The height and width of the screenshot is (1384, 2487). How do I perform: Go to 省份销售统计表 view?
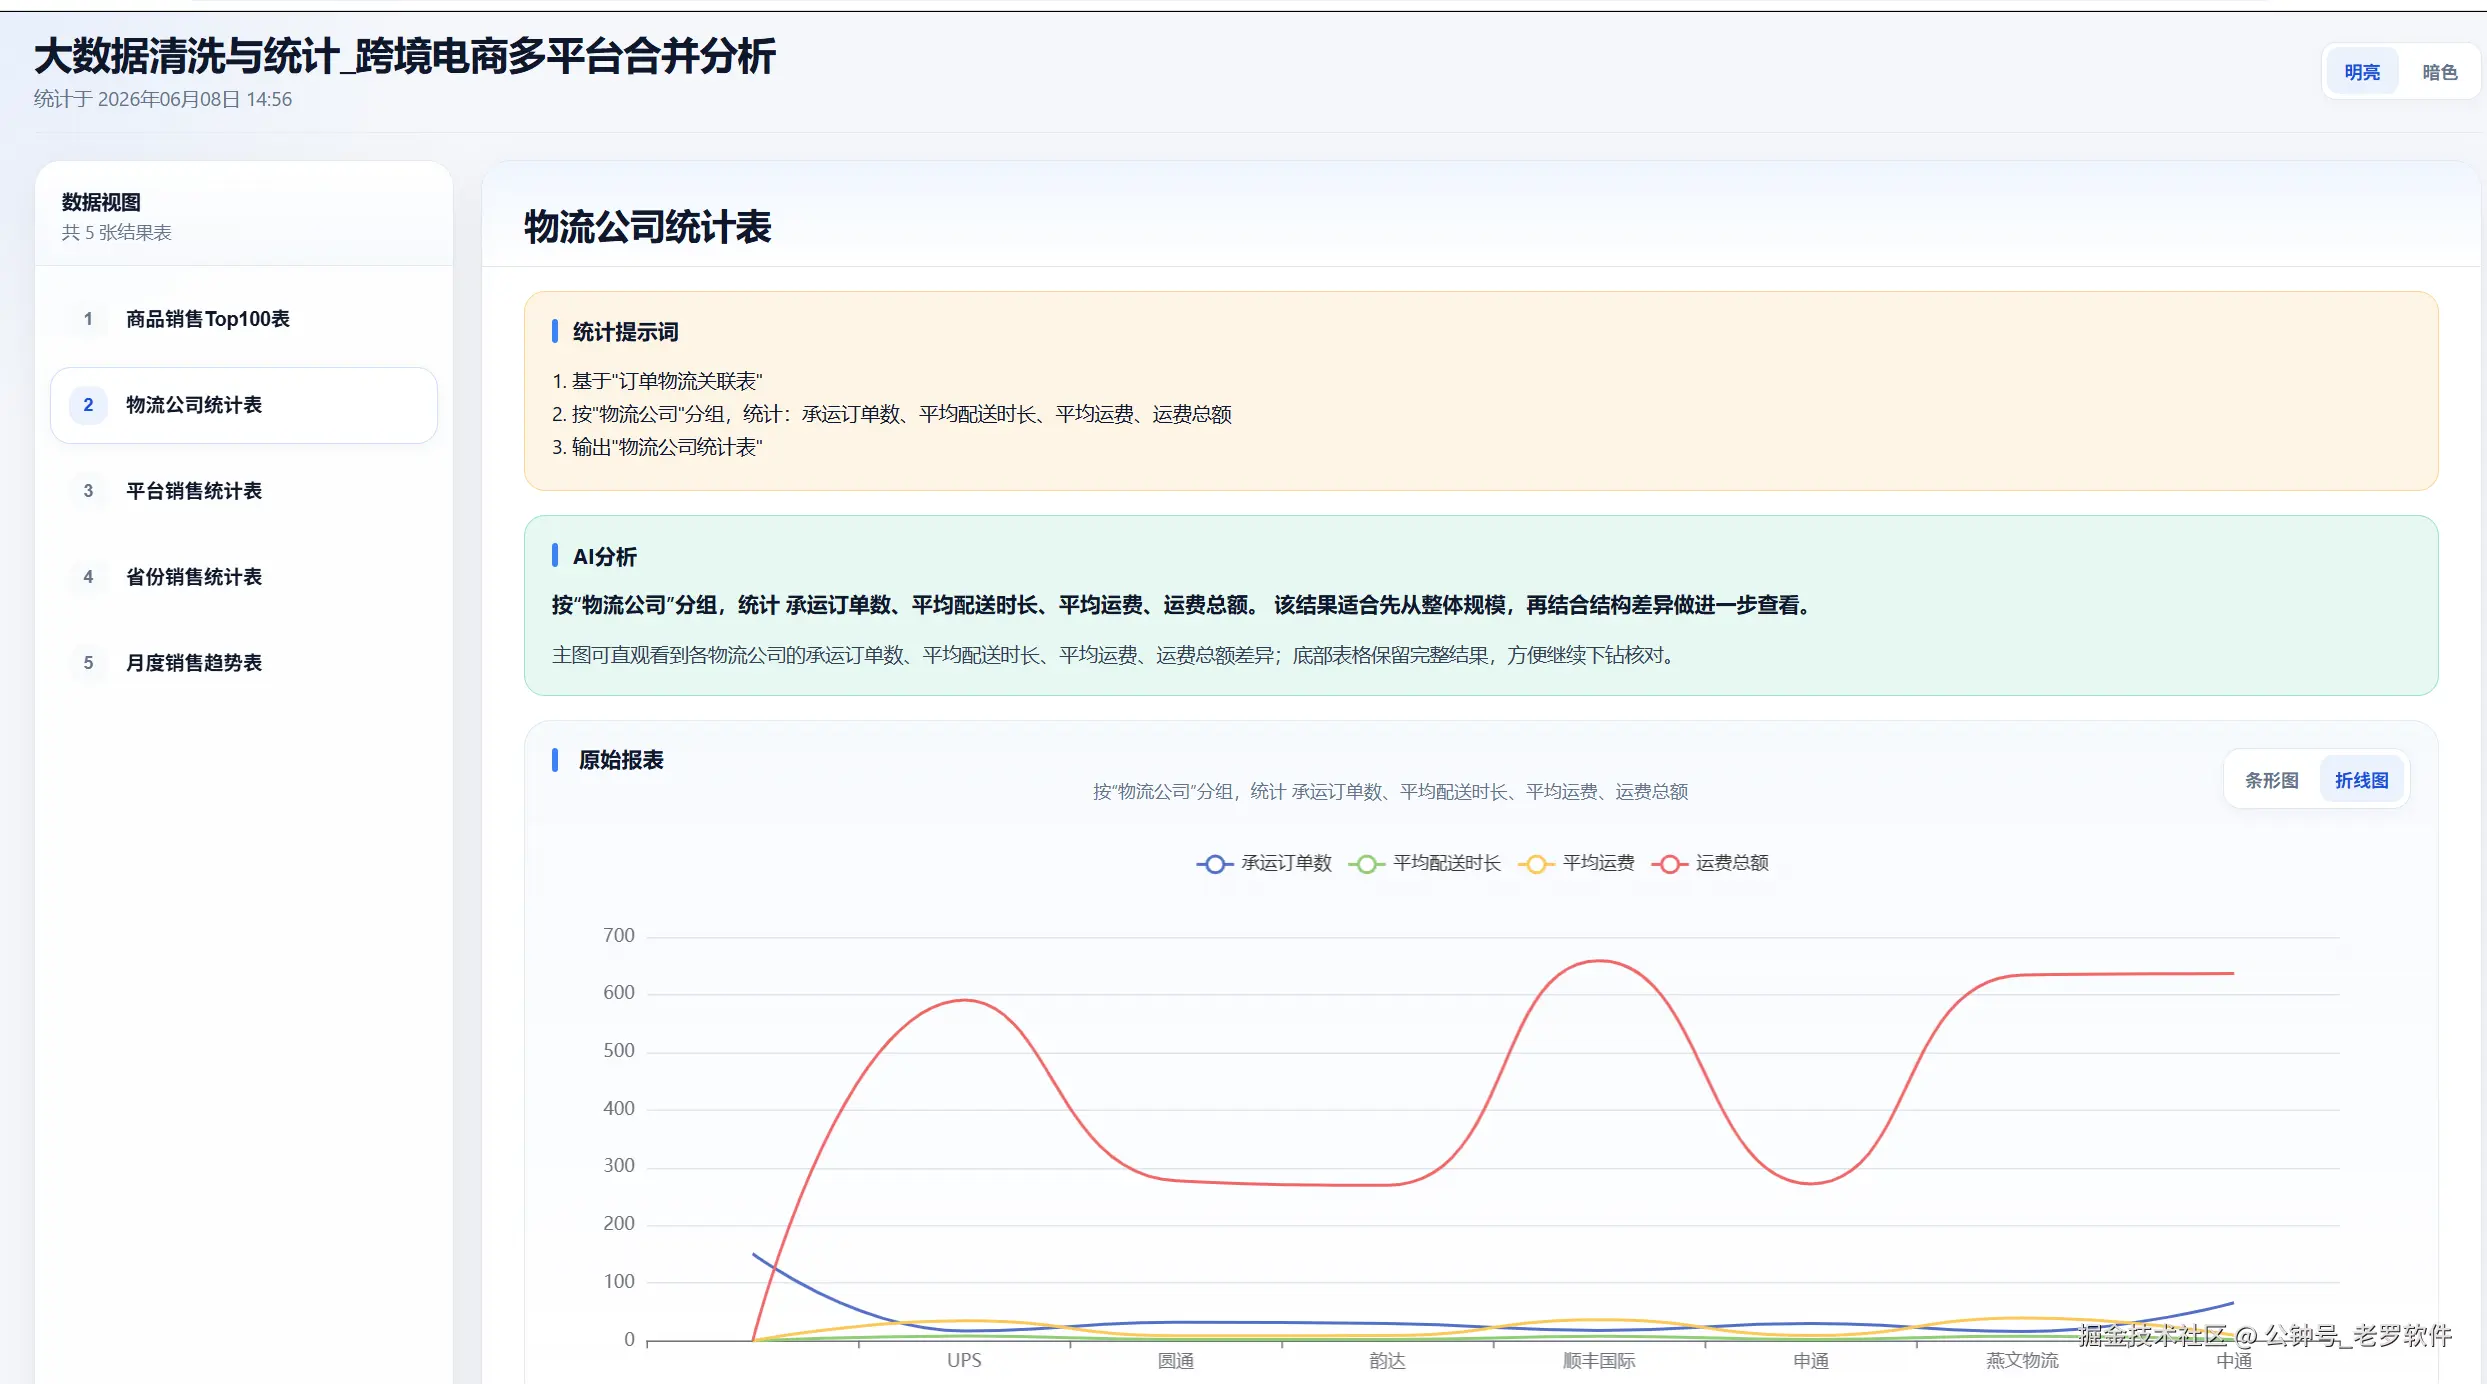pyautogui.click(x=244, y=577)
